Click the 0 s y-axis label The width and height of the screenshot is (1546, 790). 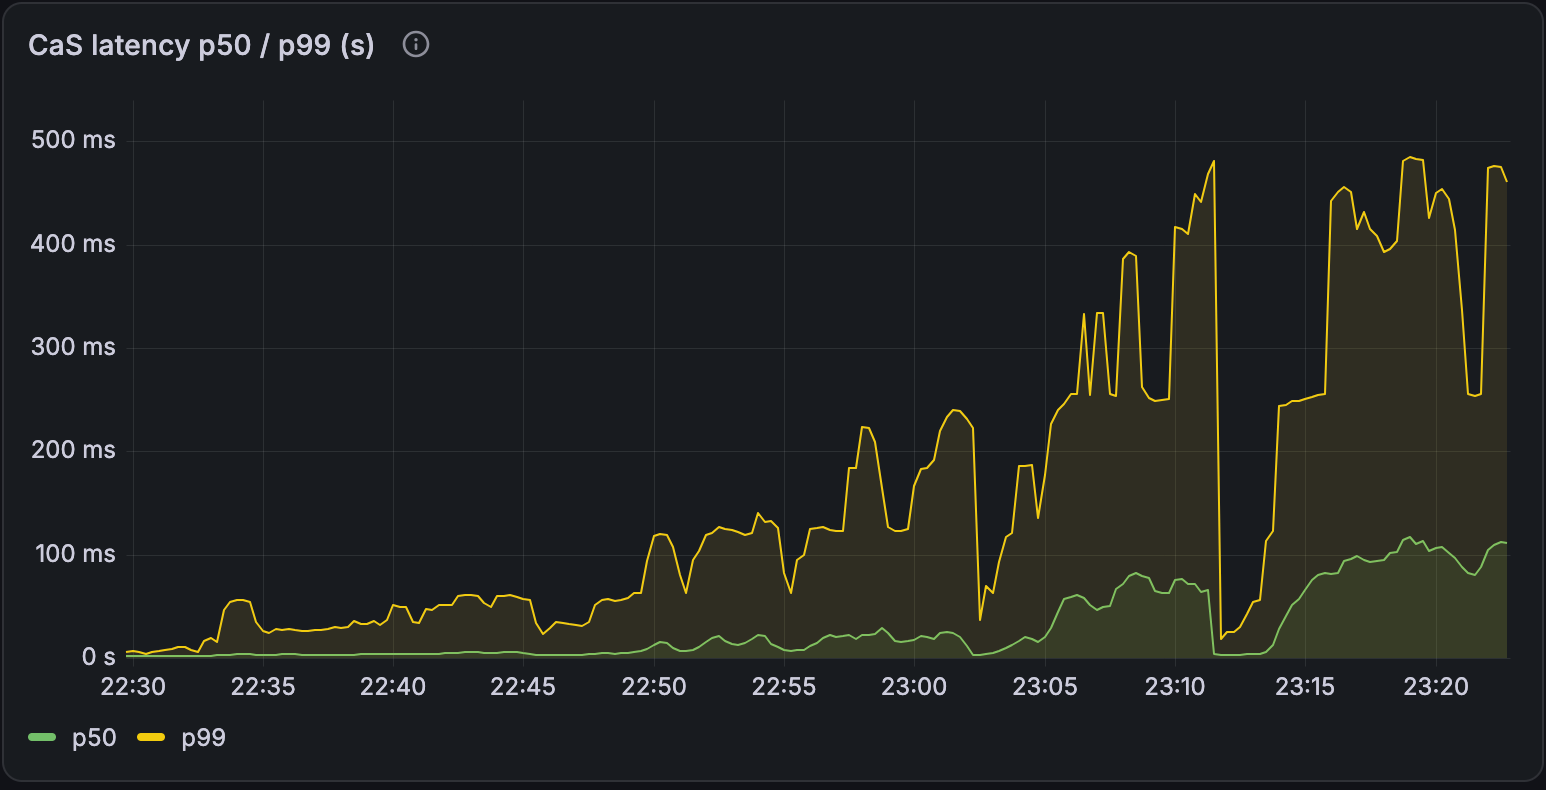coord(99,658)
